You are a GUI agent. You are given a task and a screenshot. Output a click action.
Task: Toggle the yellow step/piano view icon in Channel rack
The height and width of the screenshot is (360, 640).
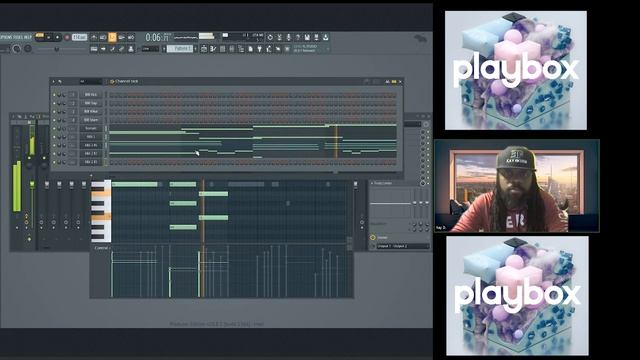click(x=394, y=82)
